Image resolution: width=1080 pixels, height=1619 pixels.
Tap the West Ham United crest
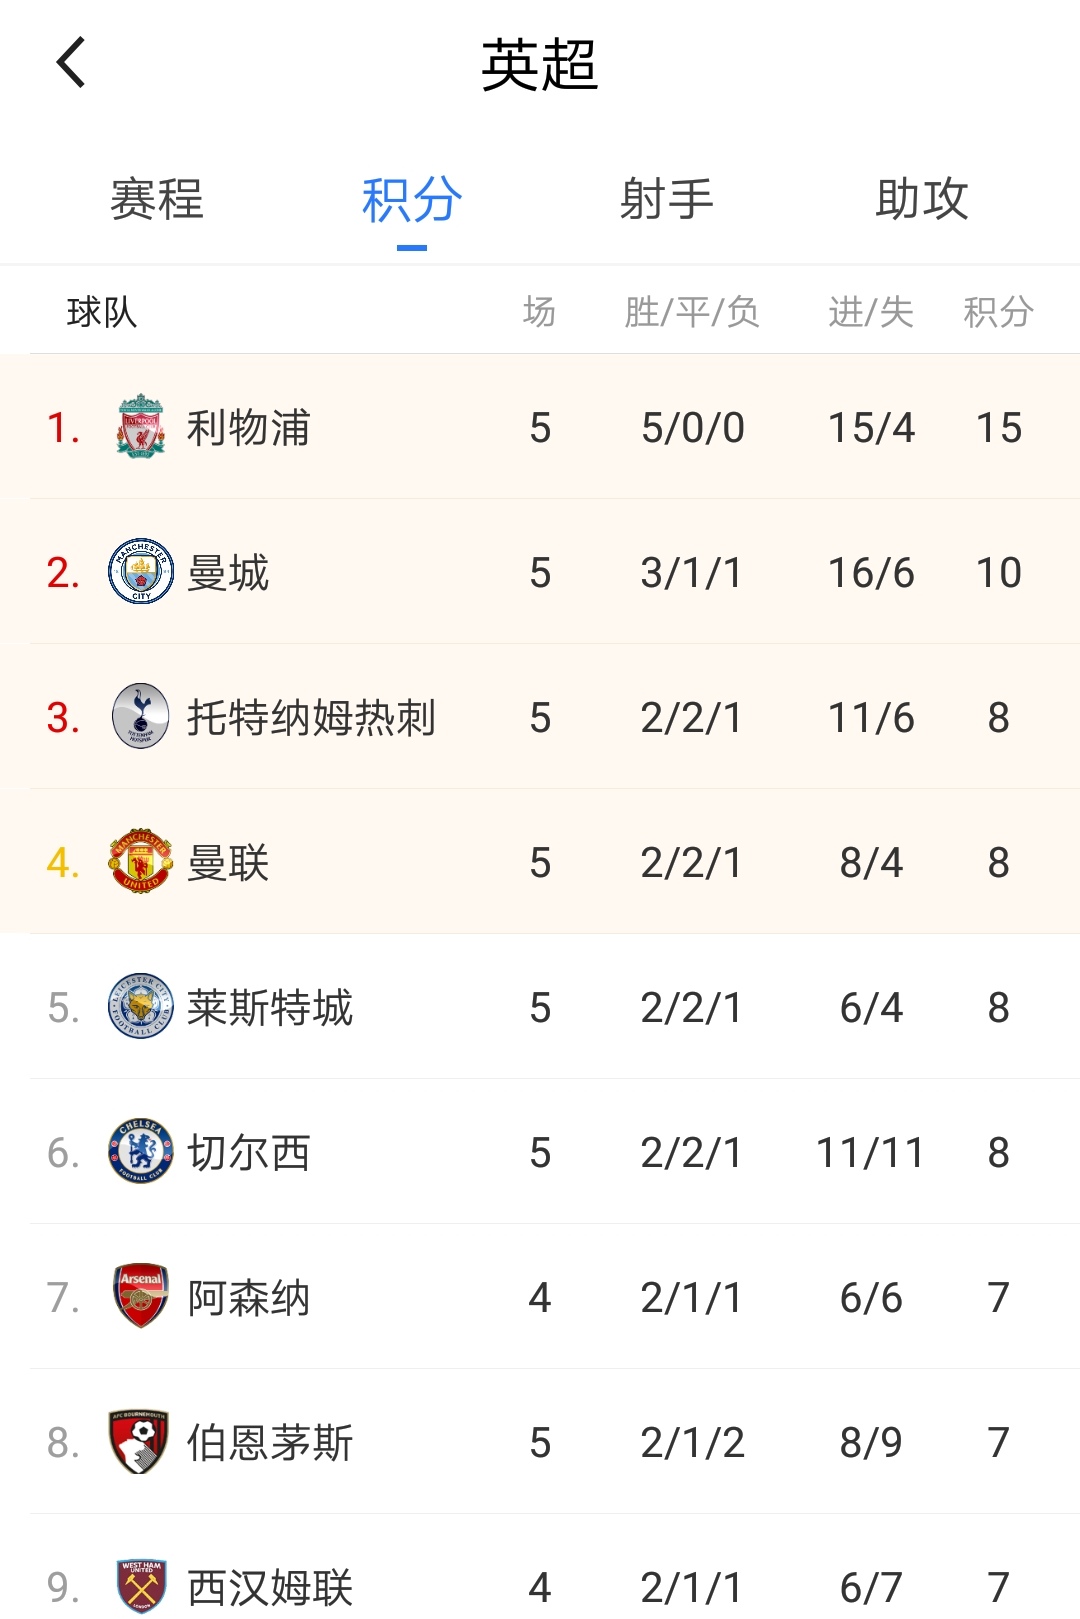pos(141,1586)
